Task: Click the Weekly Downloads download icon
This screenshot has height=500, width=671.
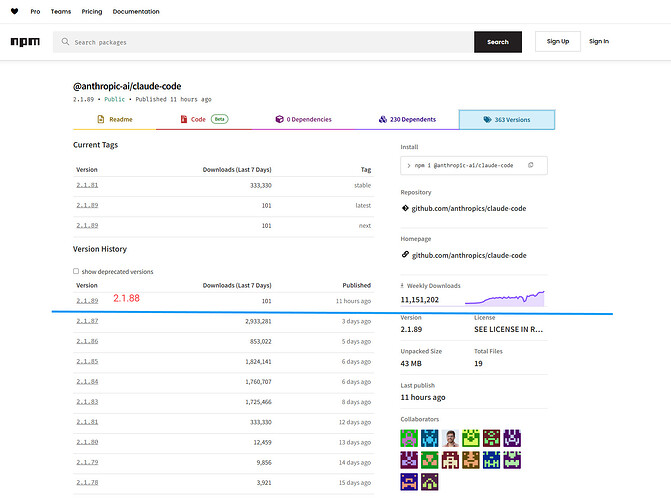Action: coord(402,286)
